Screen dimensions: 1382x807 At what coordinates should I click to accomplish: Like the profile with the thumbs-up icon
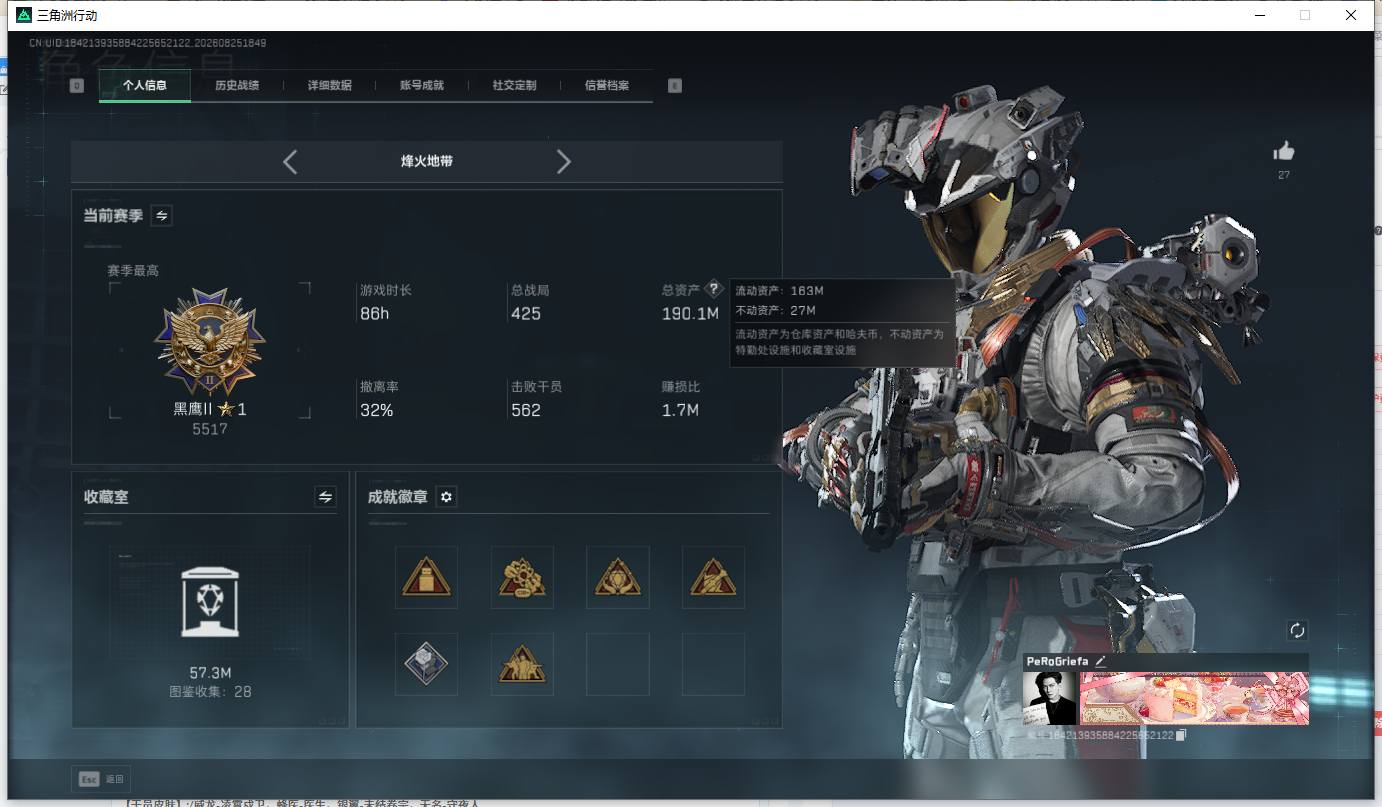tap(1284, 151)
